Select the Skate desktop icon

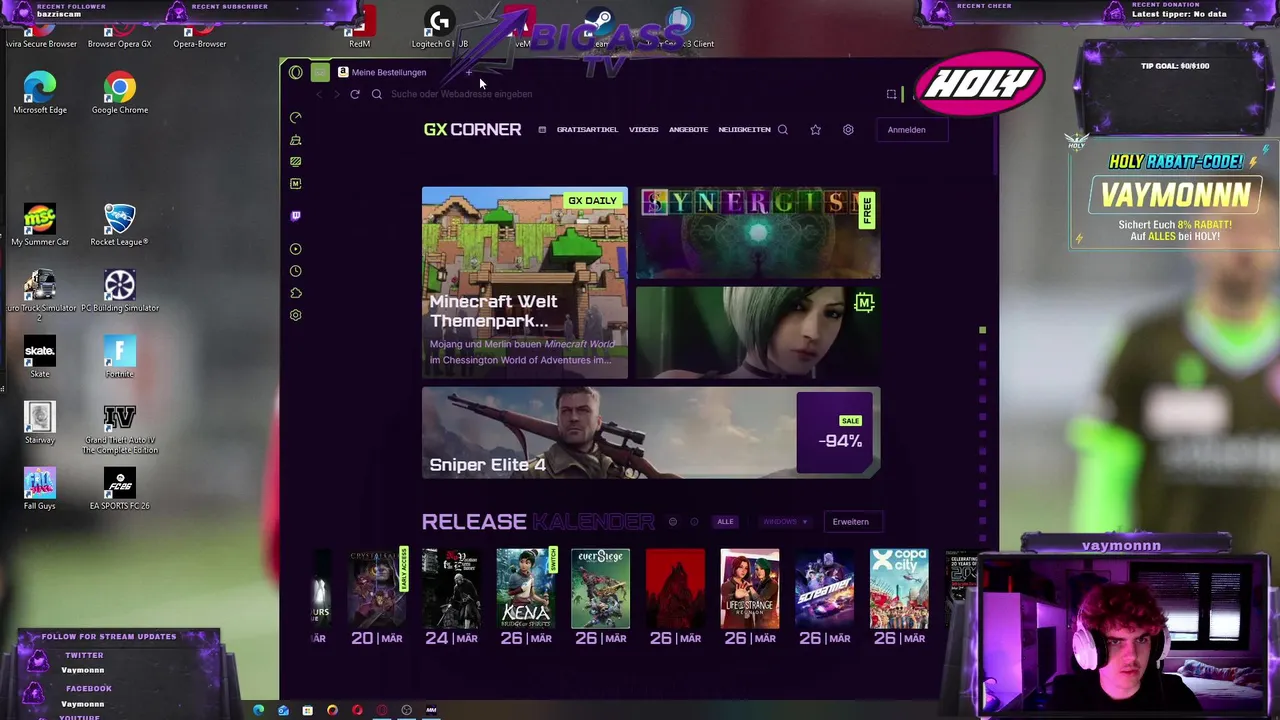40,357
